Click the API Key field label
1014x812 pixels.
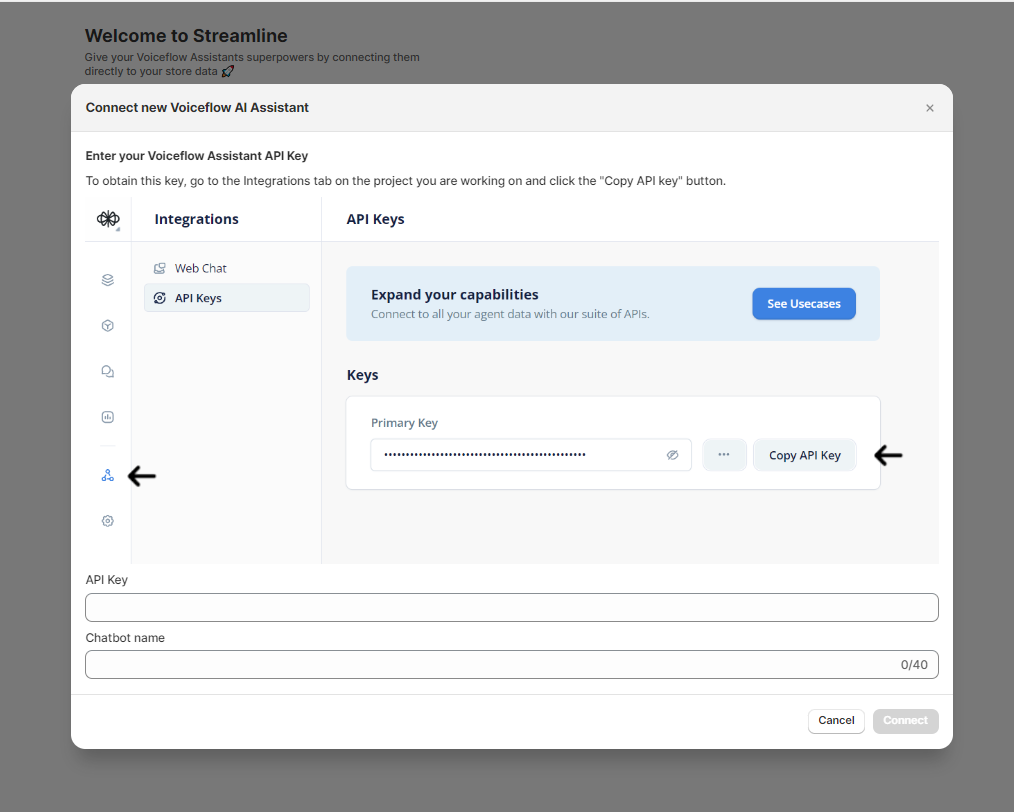coord(107,580)
